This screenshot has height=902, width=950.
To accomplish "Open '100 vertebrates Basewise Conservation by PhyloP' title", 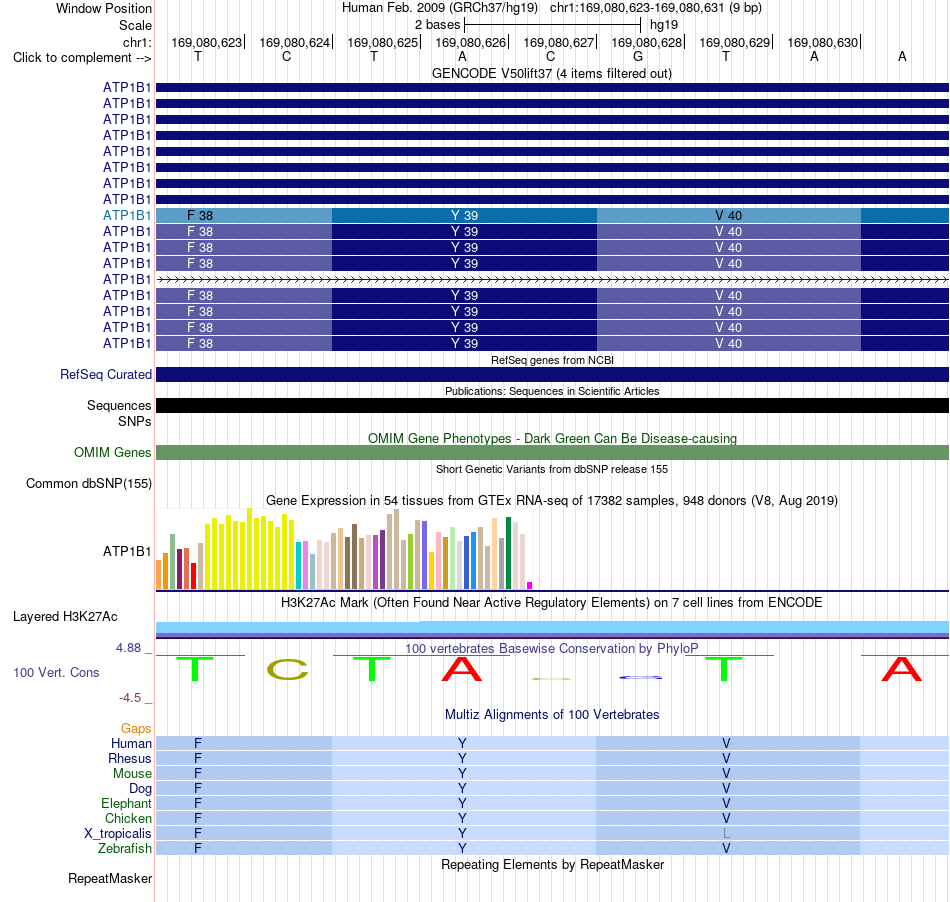I will [x=551, y=648].
